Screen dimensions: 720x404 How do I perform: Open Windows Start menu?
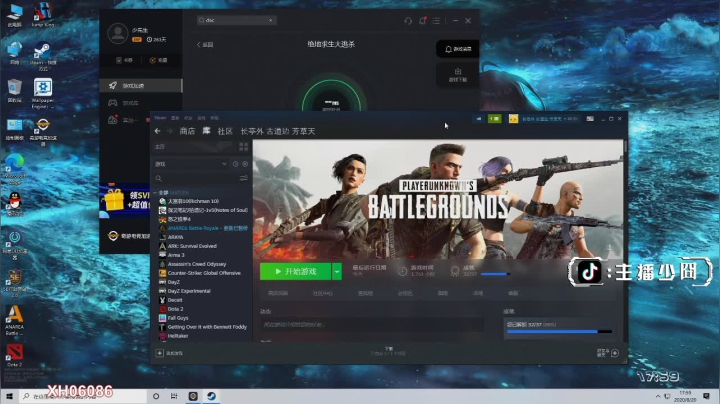[9, 396]
